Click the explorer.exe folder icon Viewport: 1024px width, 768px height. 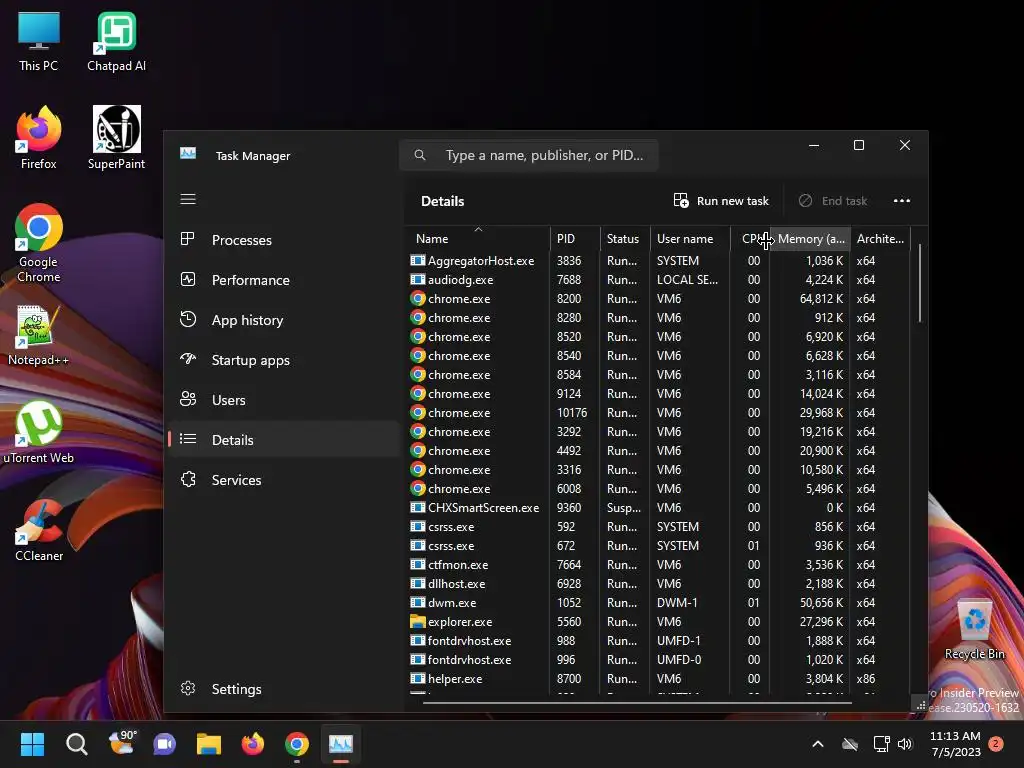pos(417,621)
